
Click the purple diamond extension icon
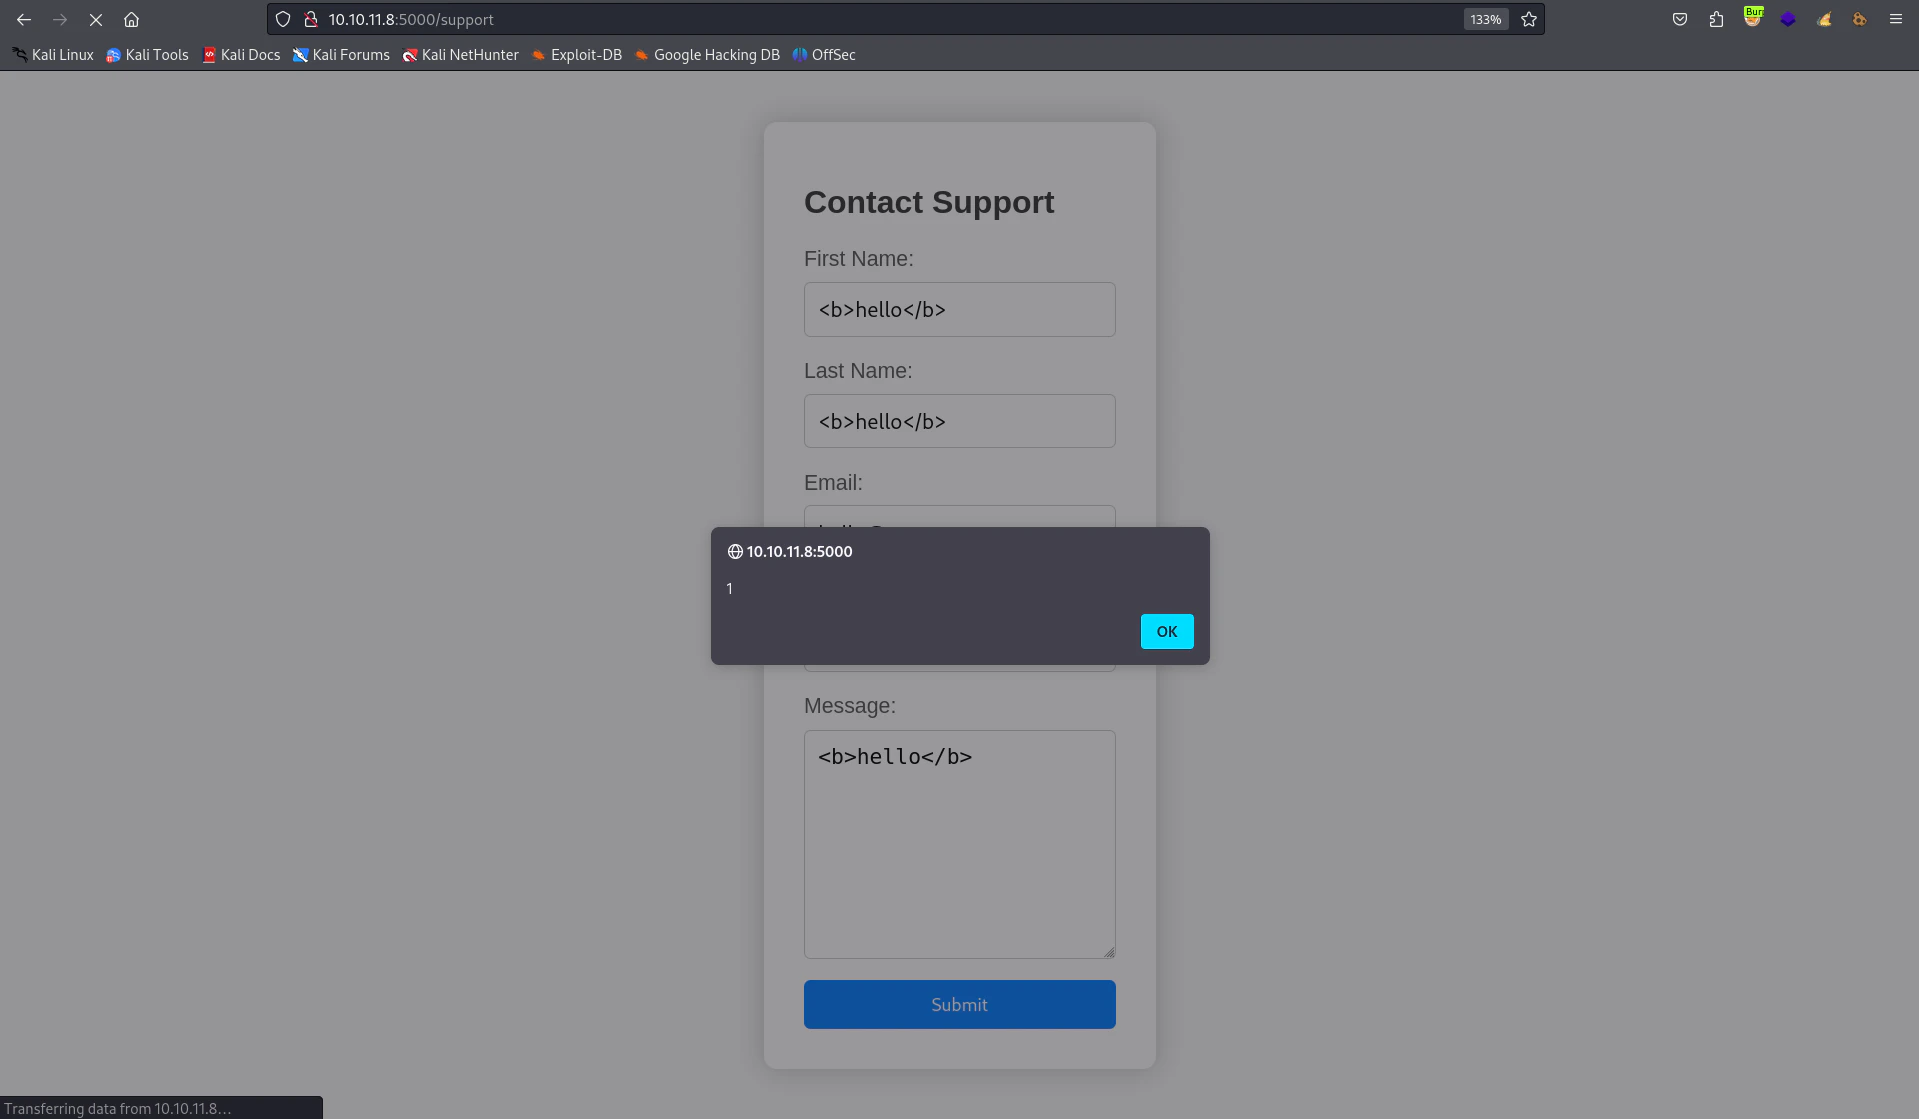point(1788,19)
